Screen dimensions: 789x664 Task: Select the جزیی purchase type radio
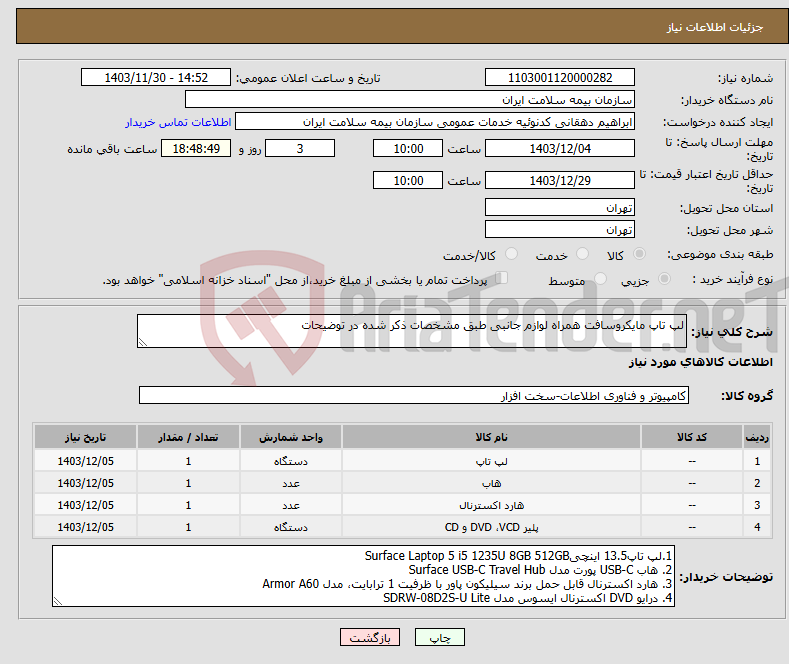tap(664, 279)
